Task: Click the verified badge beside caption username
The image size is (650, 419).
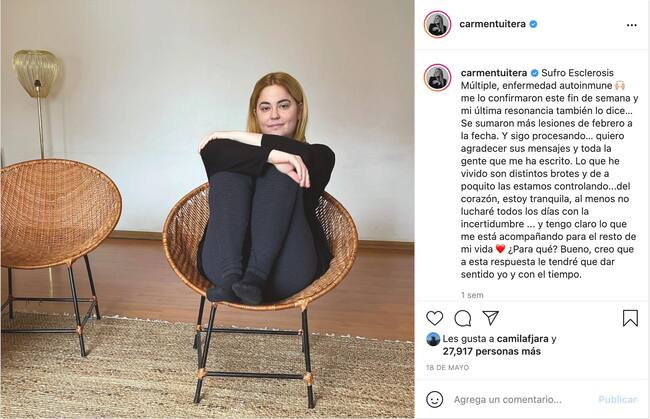Action: pyautogui.click(x=535, y=73)
